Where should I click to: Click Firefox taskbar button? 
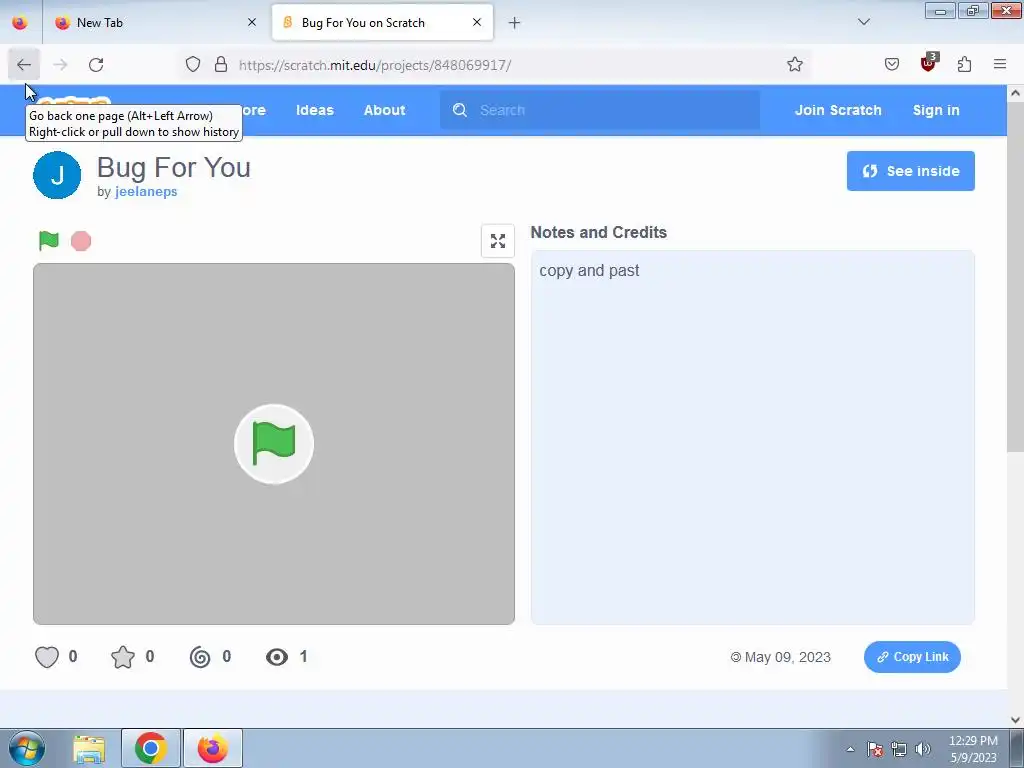coord(213,749)
